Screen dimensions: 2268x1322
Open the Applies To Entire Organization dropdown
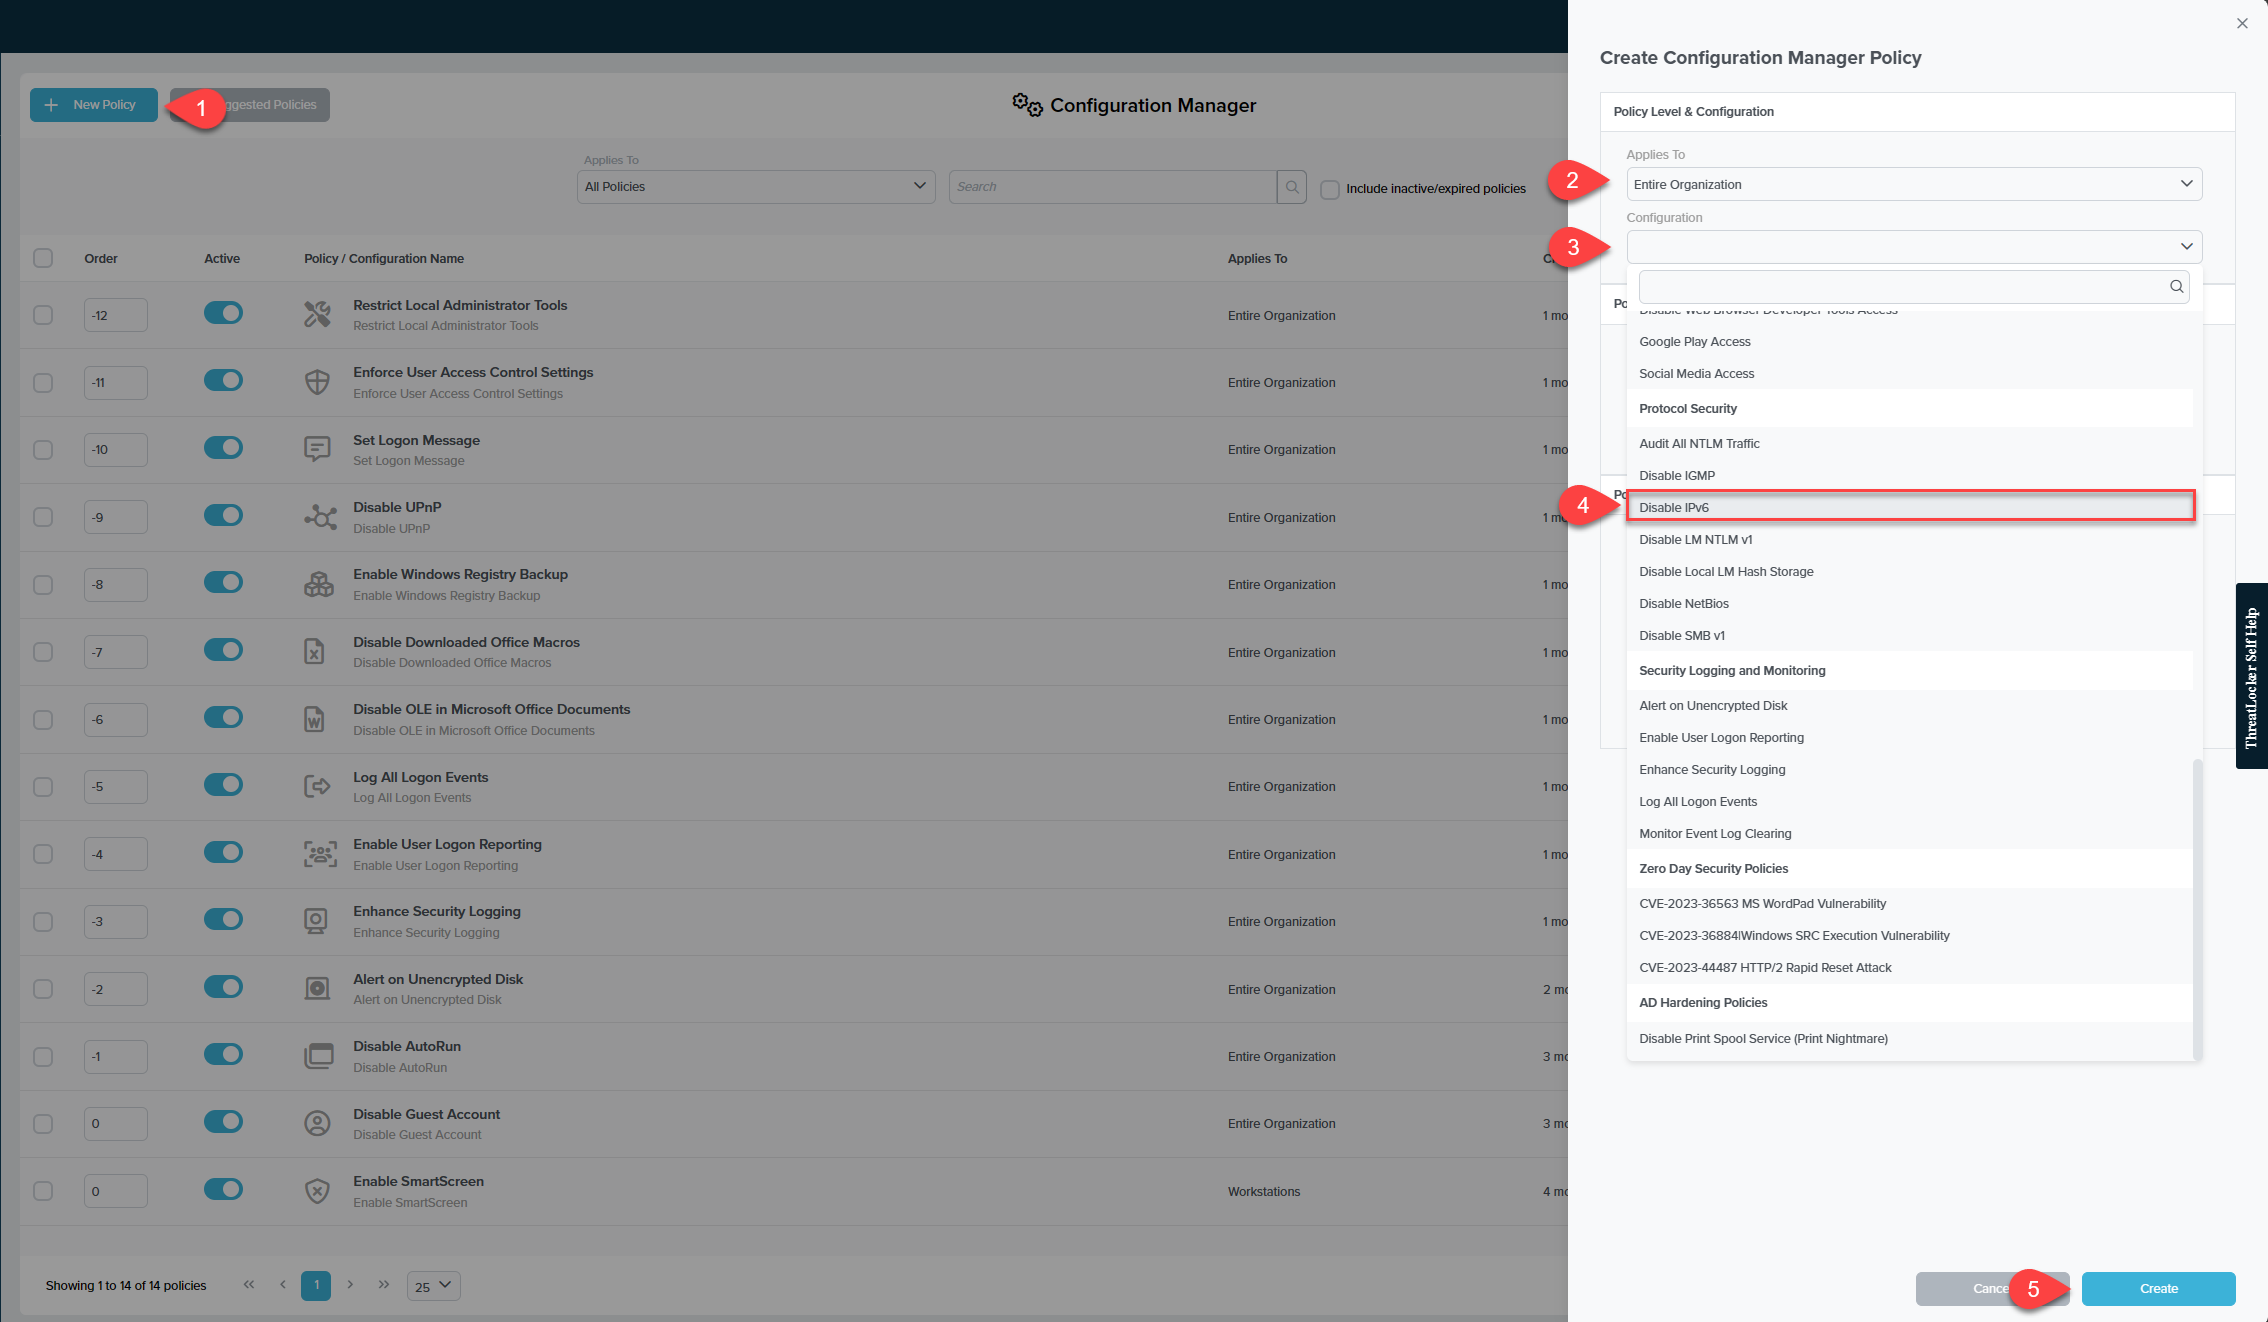pyautogui.click(x=1913, y=184)
